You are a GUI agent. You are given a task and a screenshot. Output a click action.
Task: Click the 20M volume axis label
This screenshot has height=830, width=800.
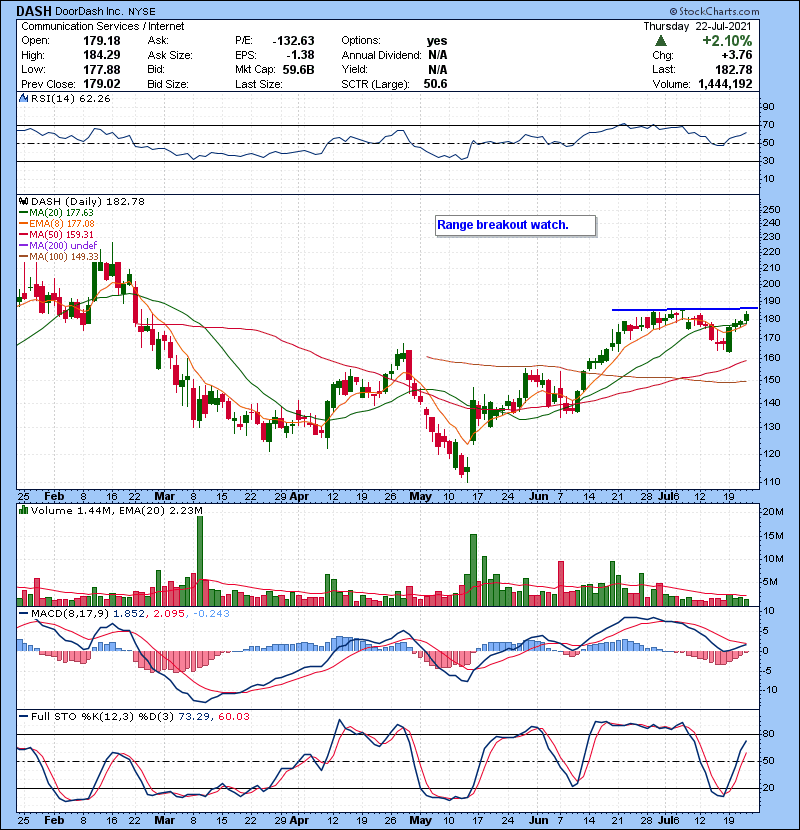point(772,511)
